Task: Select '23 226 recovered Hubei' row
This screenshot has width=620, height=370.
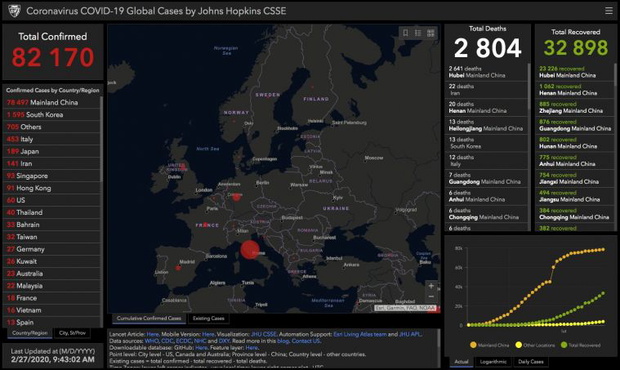Action: [575, 72]
